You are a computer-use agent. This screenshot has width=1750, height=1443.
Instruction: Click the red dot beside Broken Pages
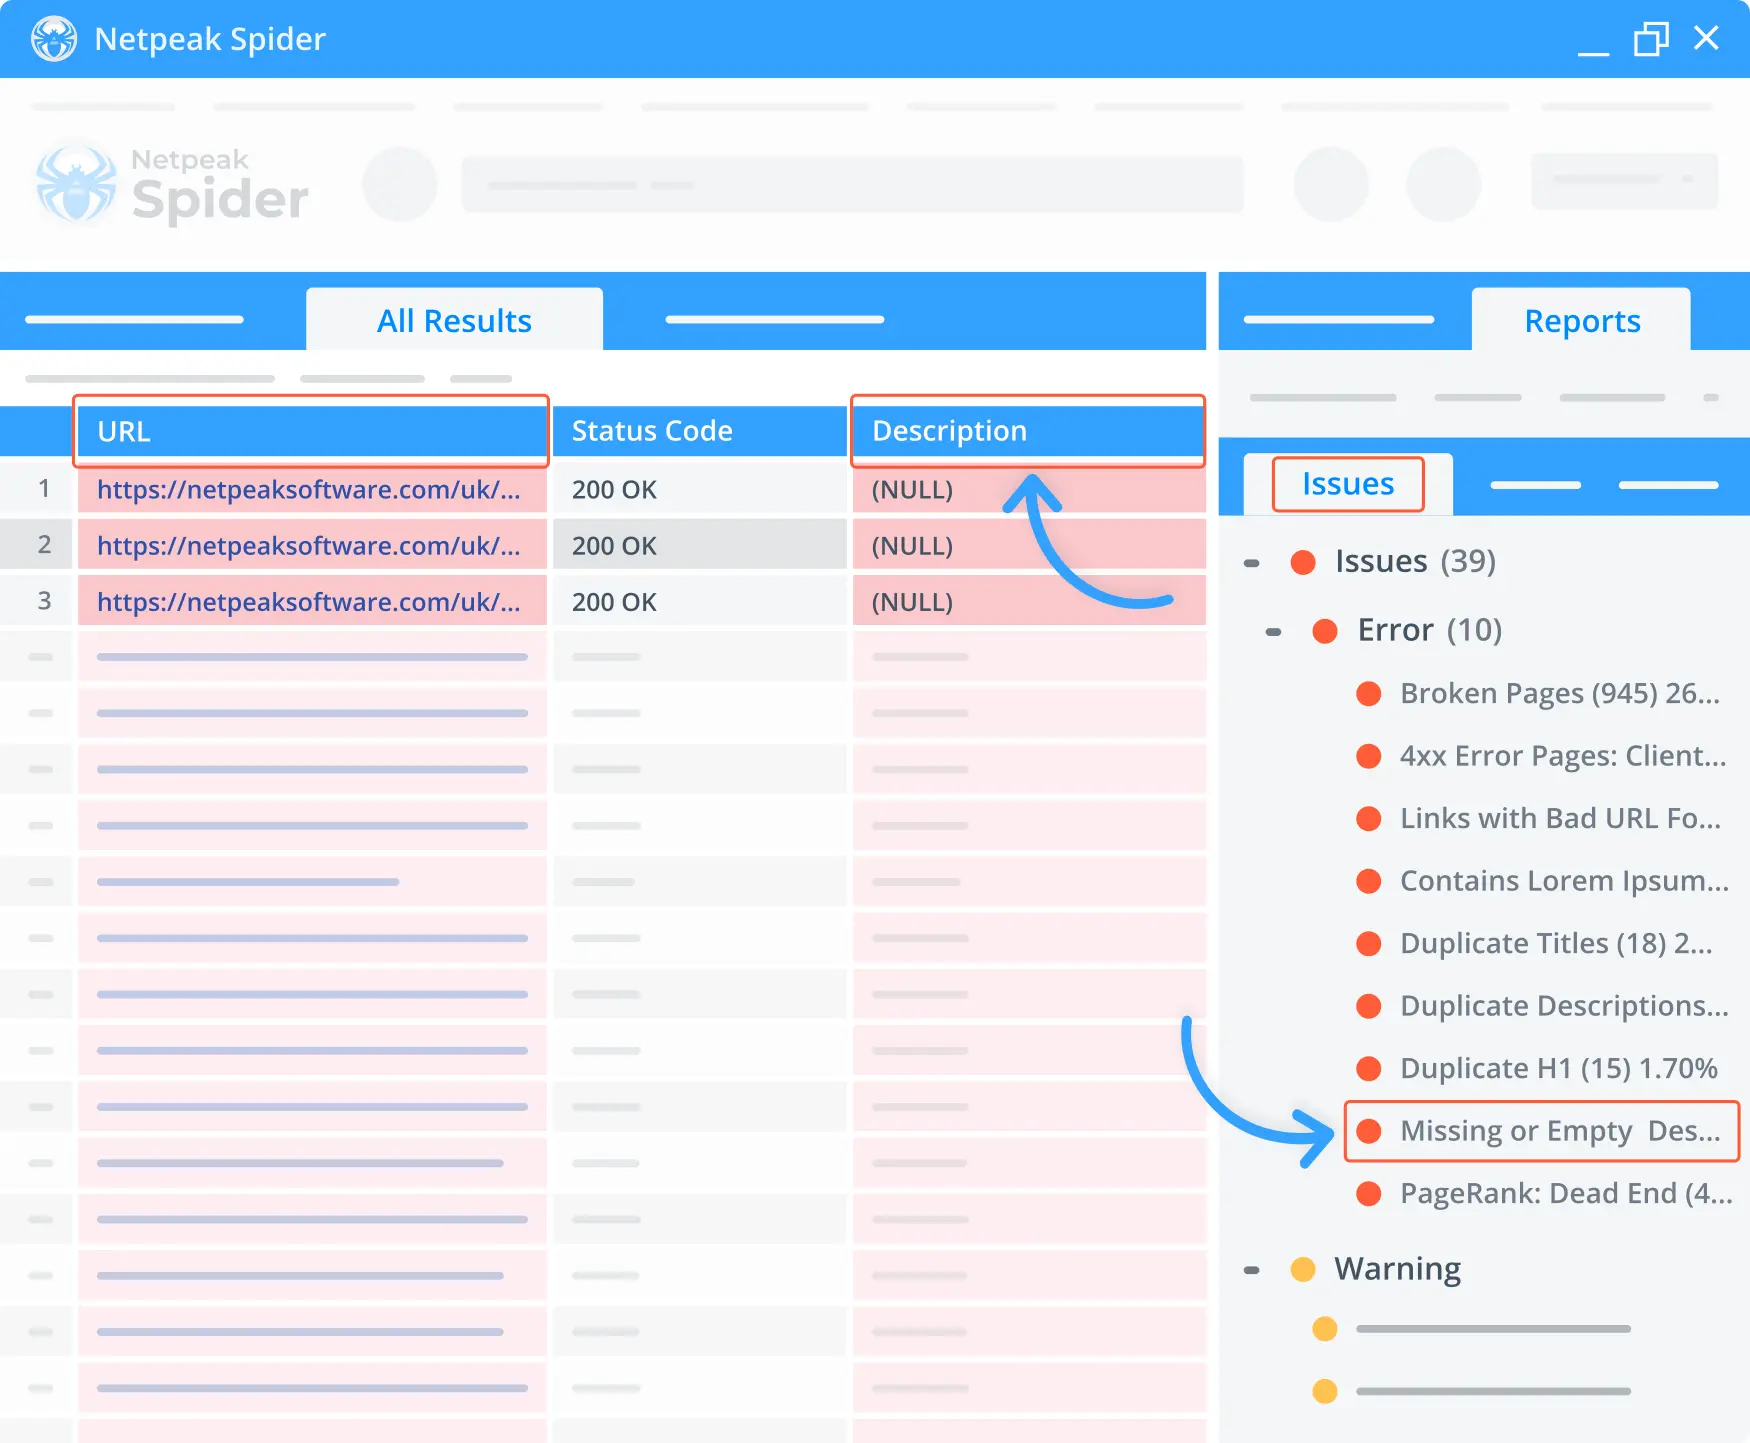1368,693
